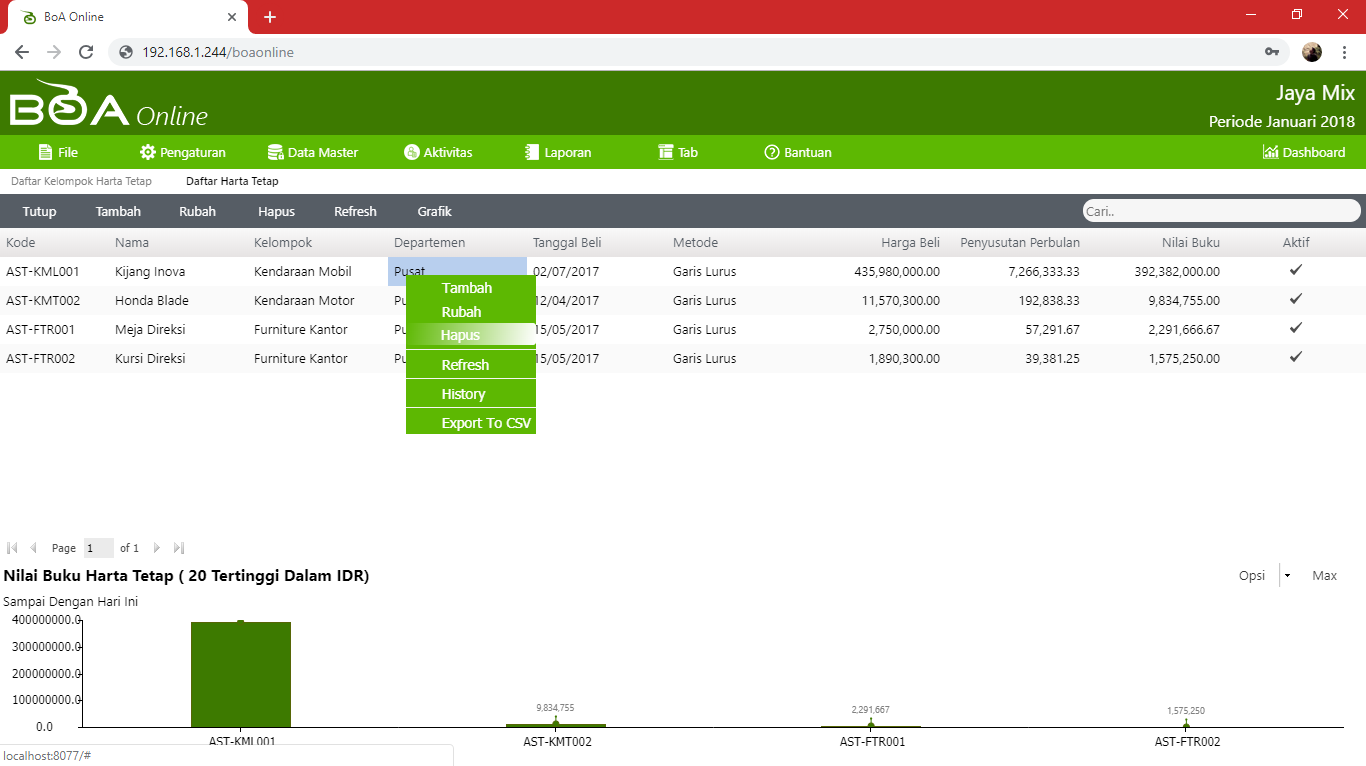1366x766 pixels.
Task: Toggle Aktif checkmark for Honda Blade
Action: pos(1296,299)
